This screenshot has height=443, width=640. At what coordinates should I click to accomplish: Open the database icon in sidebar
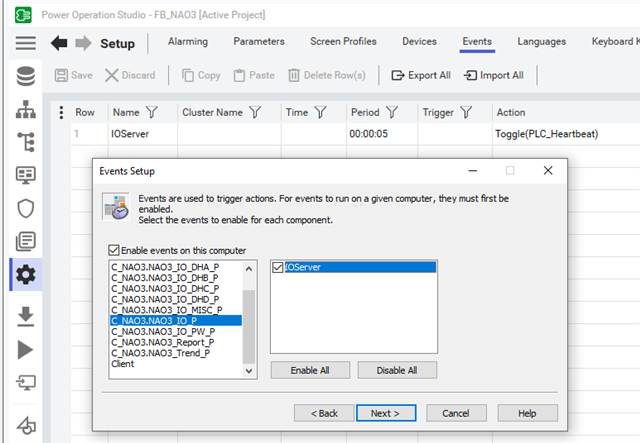coord(26,76)
